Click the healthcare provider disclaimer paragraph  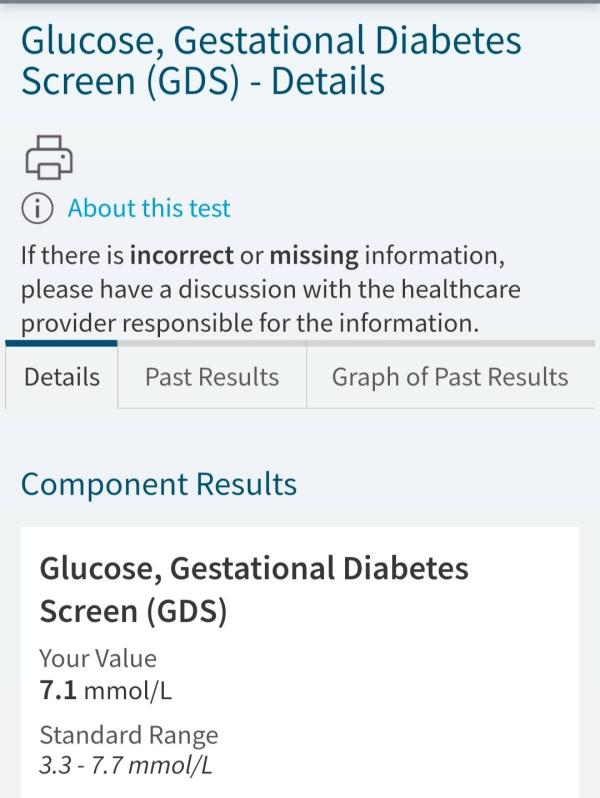click(270, 289)
